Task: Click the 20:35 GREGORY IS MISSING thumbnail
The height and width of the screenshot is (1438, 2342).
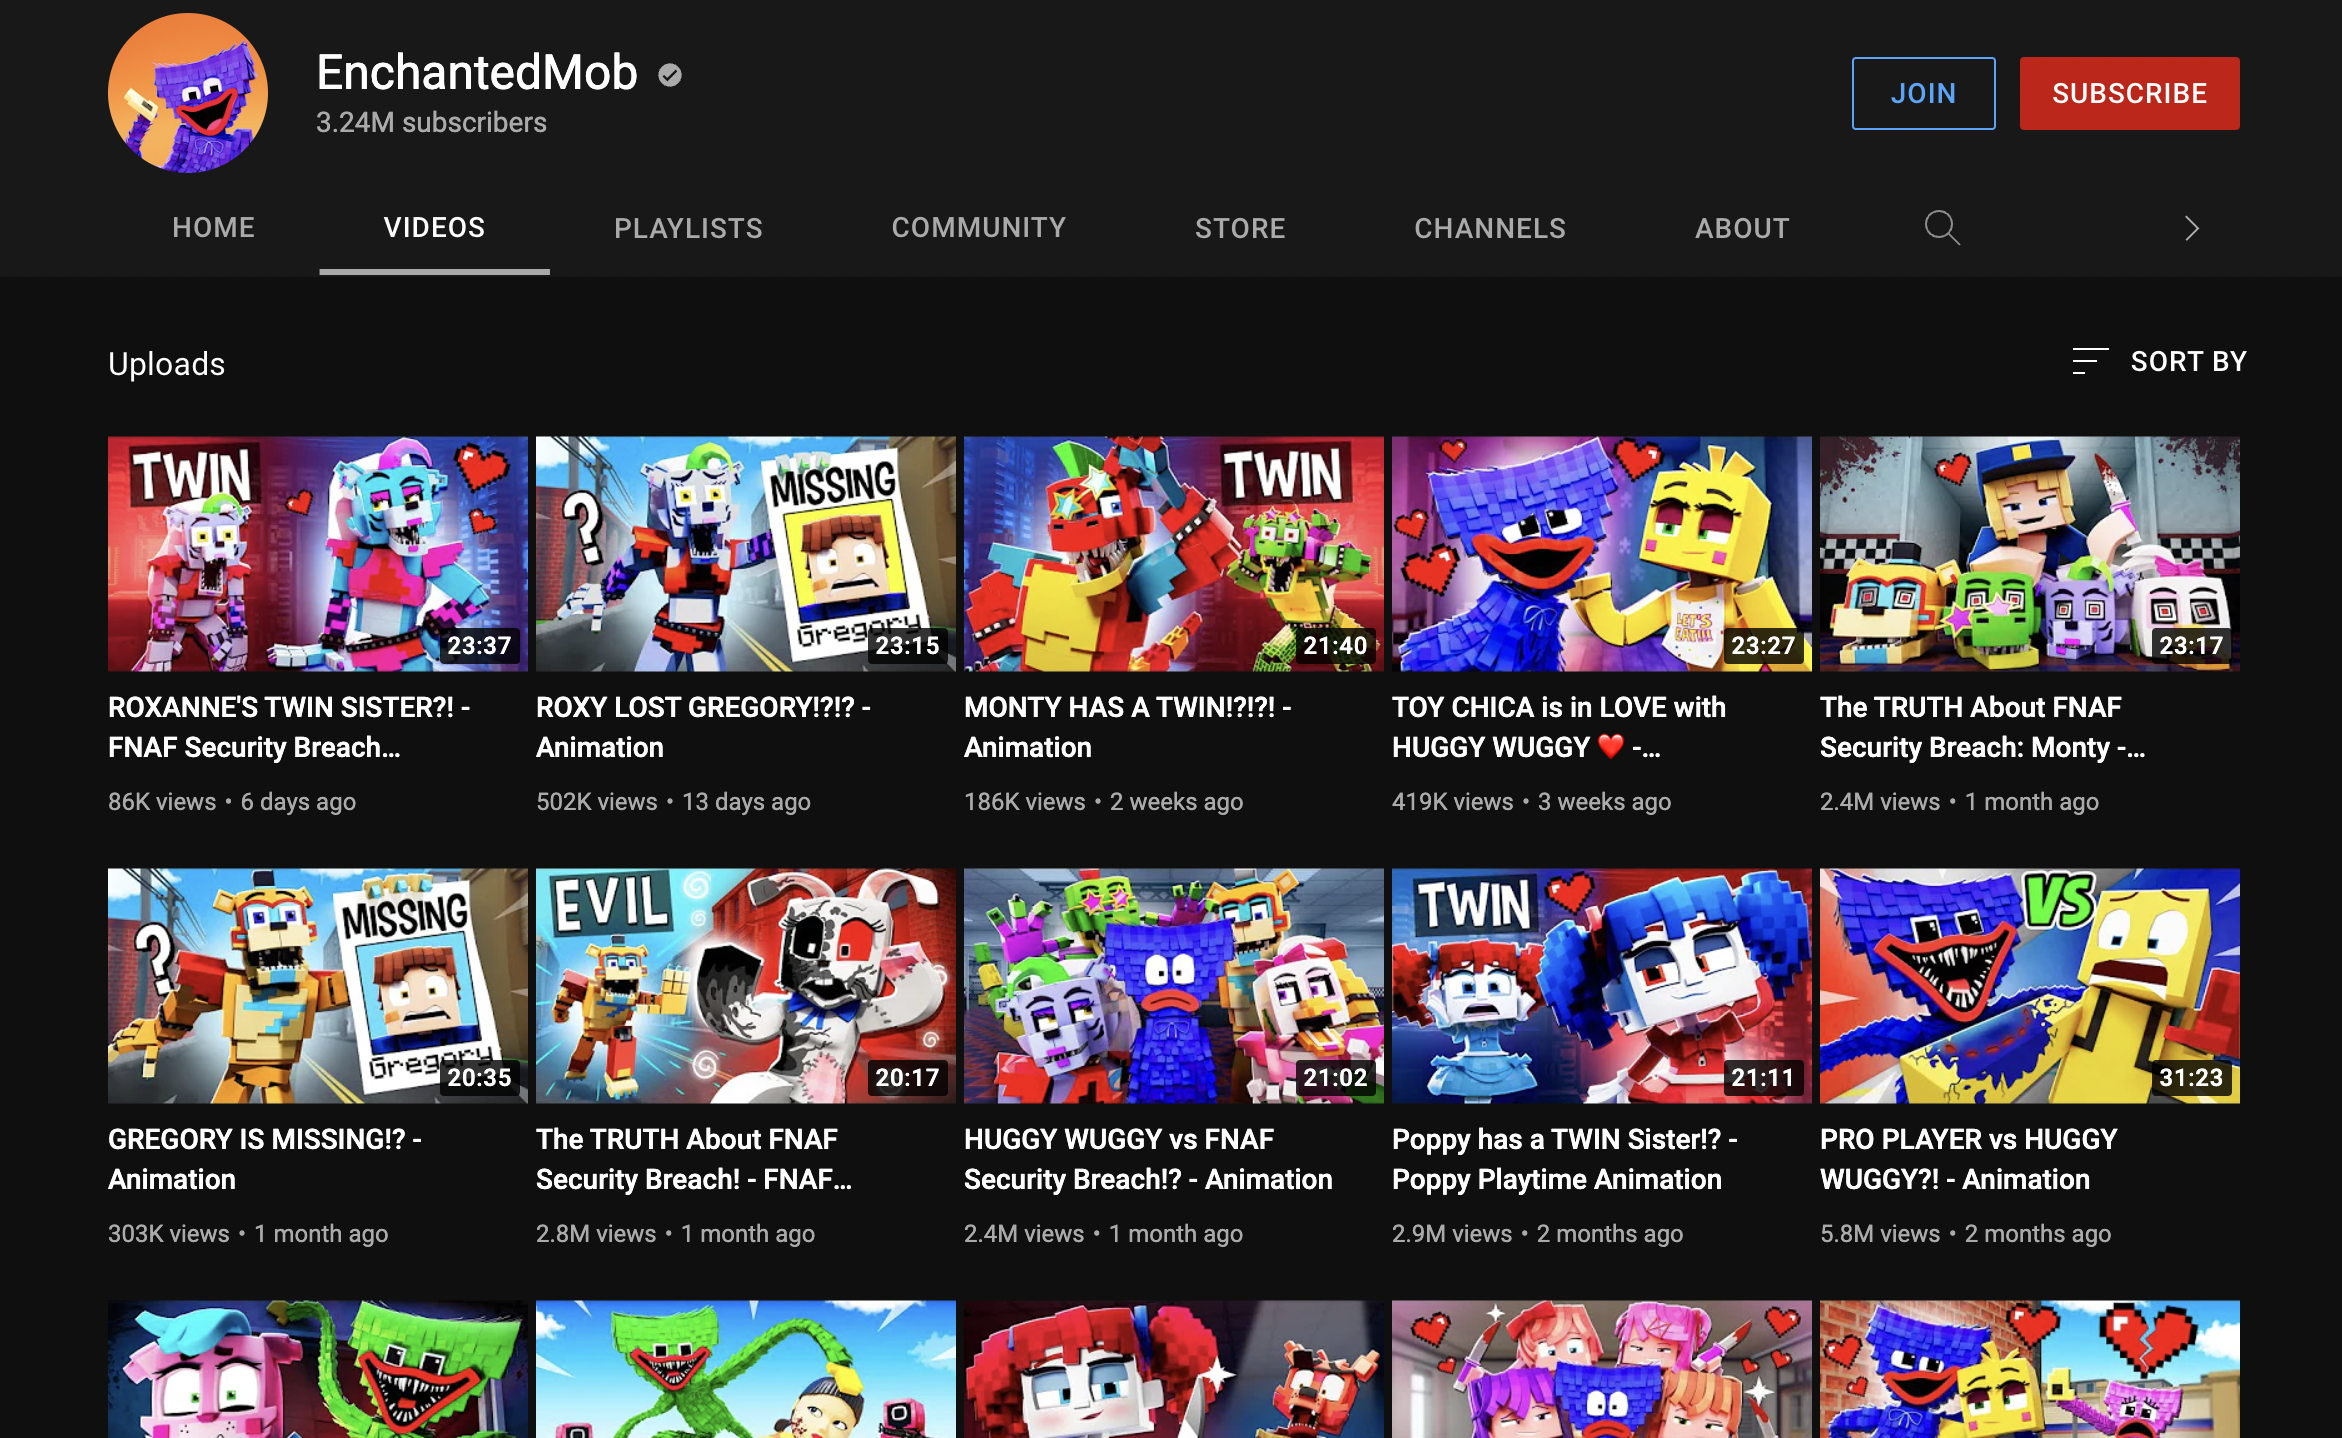Action: [x=317, y=985]
